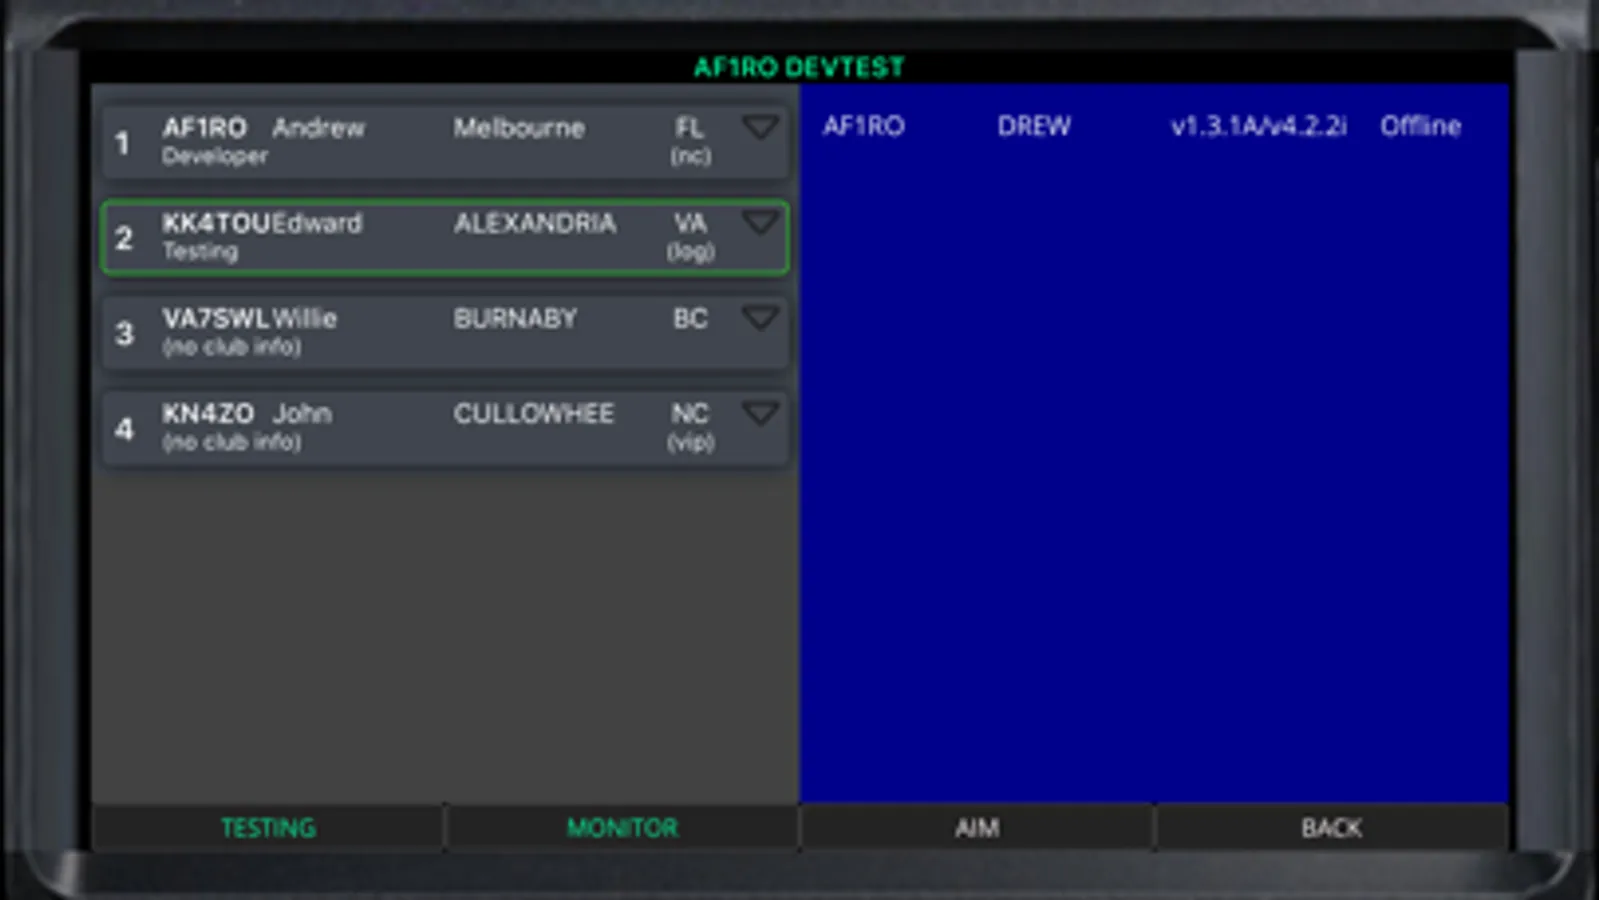Select row 3 VA7SWL Willie BURNABY

(x=445, y=333)
